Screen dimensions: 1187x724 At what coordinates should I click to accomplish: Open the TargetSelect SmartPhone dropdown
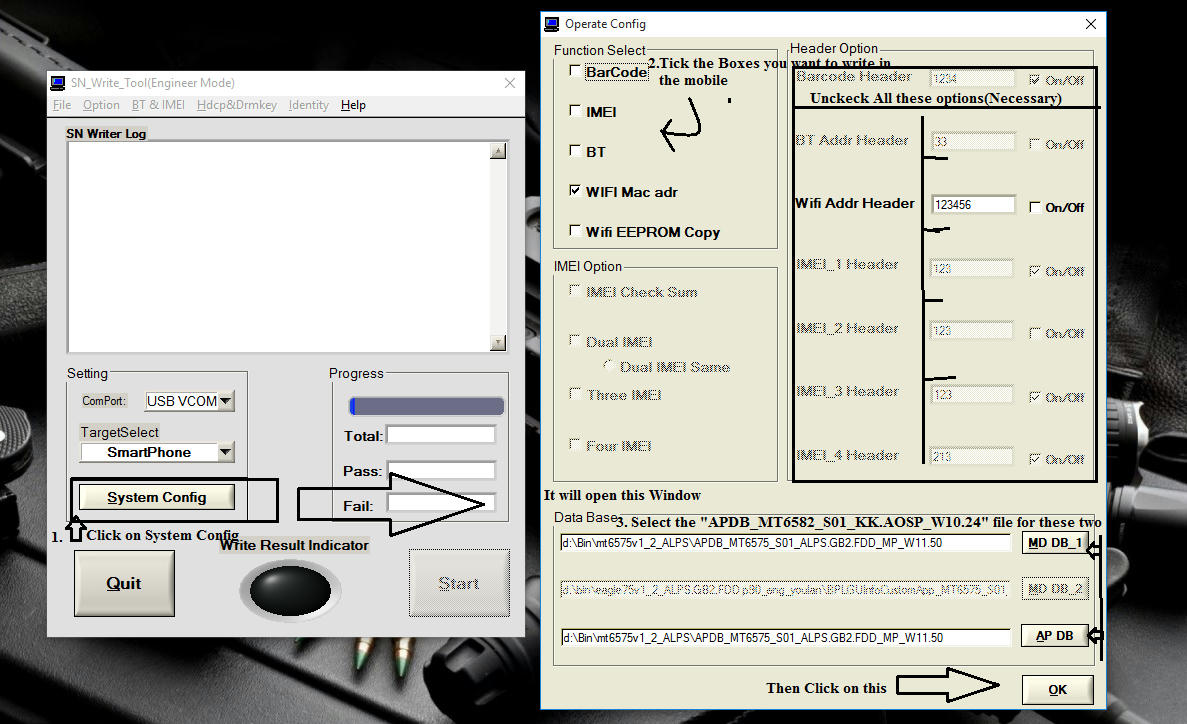[x=226, y=452]
